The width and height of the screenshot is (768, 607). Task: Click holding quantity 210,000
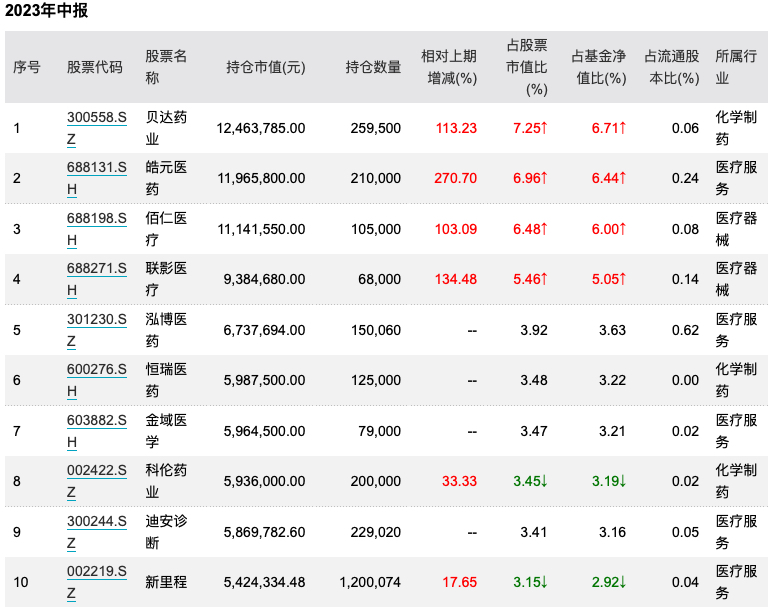376,178
